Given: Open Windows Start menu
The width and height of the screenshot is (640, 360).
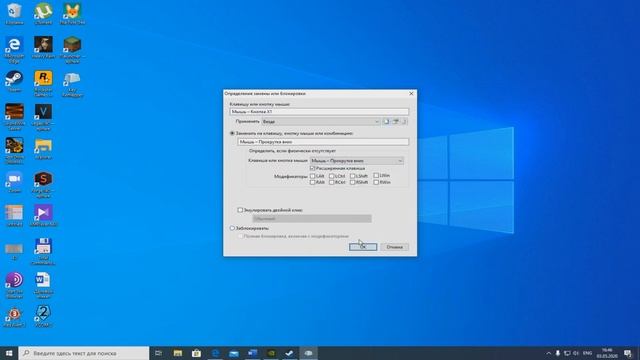Looking at the screenshot, I should (x=9, y=353).
